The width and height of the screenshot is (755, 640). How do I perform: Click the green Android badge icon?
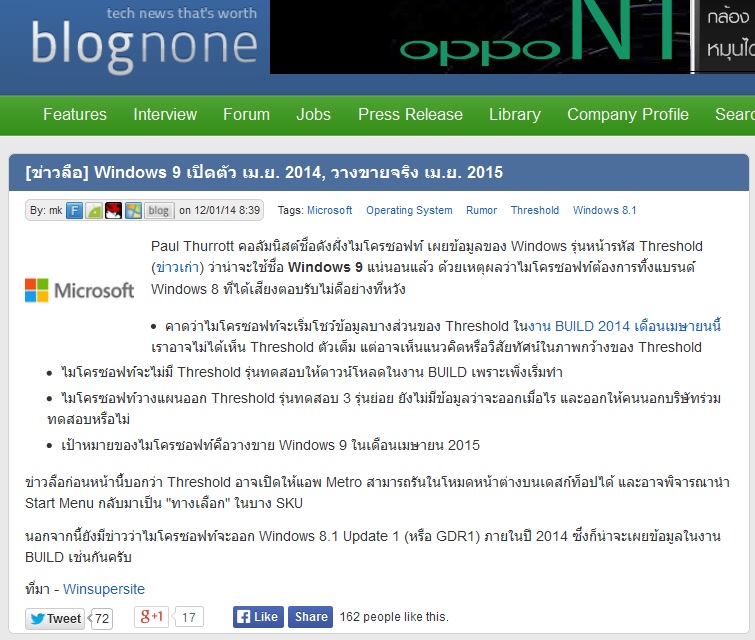(x=94, y=210)
